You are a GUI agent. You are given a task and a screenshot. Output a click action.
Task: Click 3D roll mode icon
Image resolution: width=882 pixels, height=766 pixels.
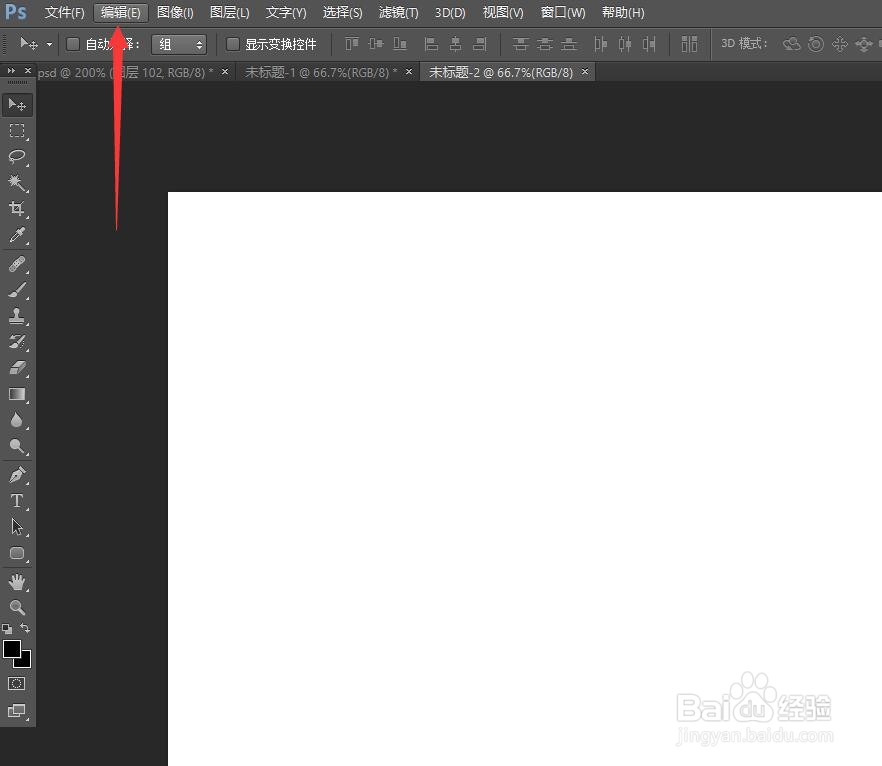[816, 44]
